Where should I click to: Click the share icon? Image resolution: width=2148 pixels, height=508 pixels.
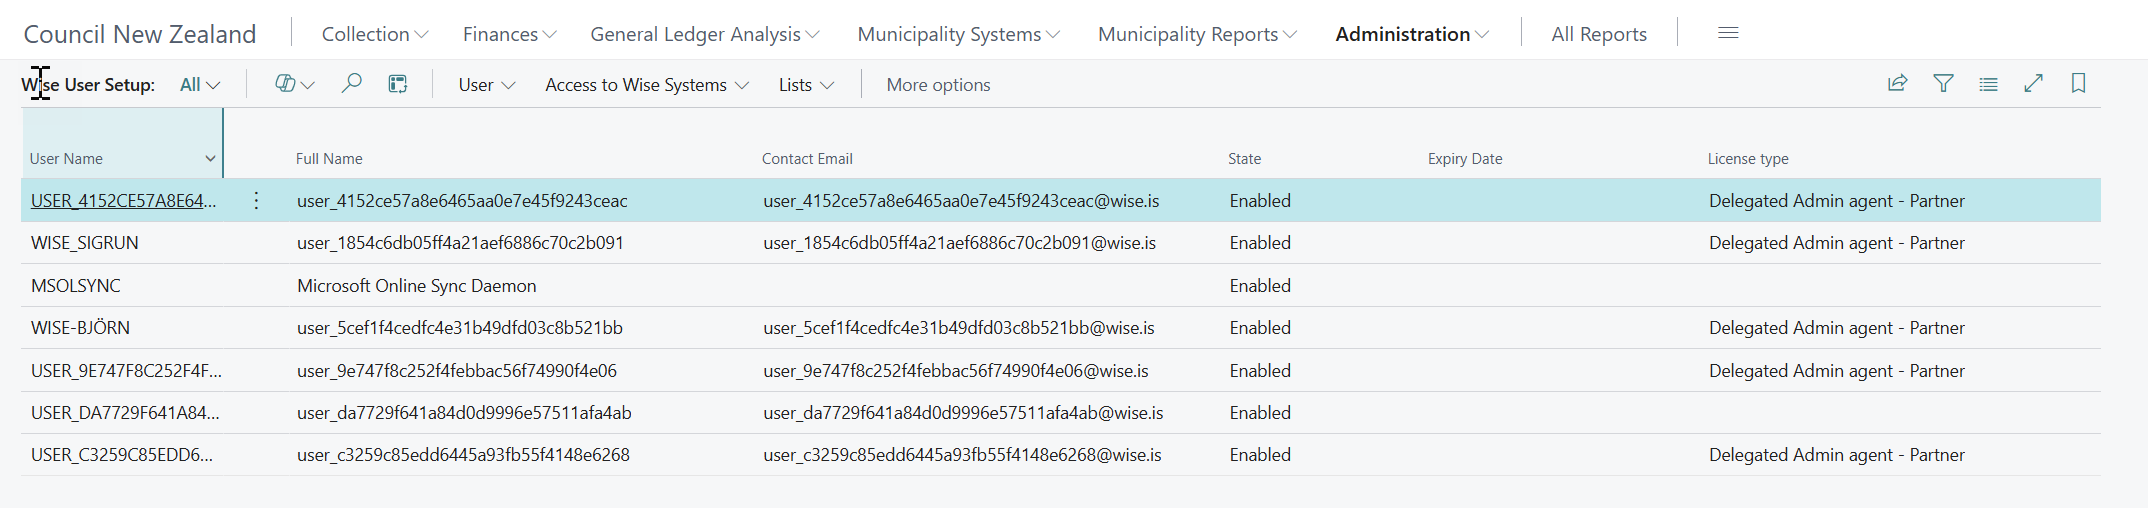tap(1897, 84)
